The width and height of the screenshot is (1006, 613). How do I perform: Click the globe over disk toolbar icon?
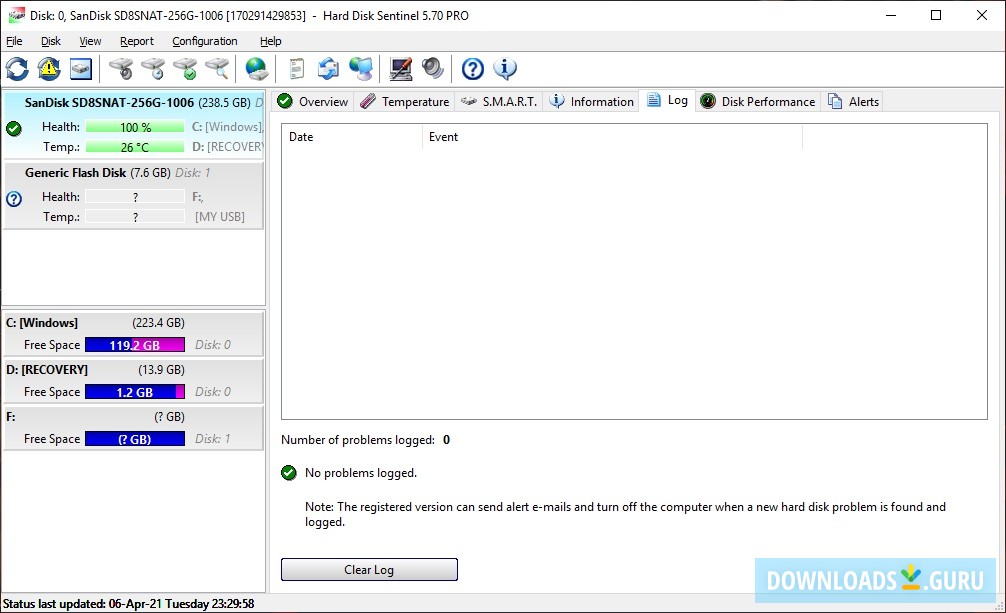257,69
